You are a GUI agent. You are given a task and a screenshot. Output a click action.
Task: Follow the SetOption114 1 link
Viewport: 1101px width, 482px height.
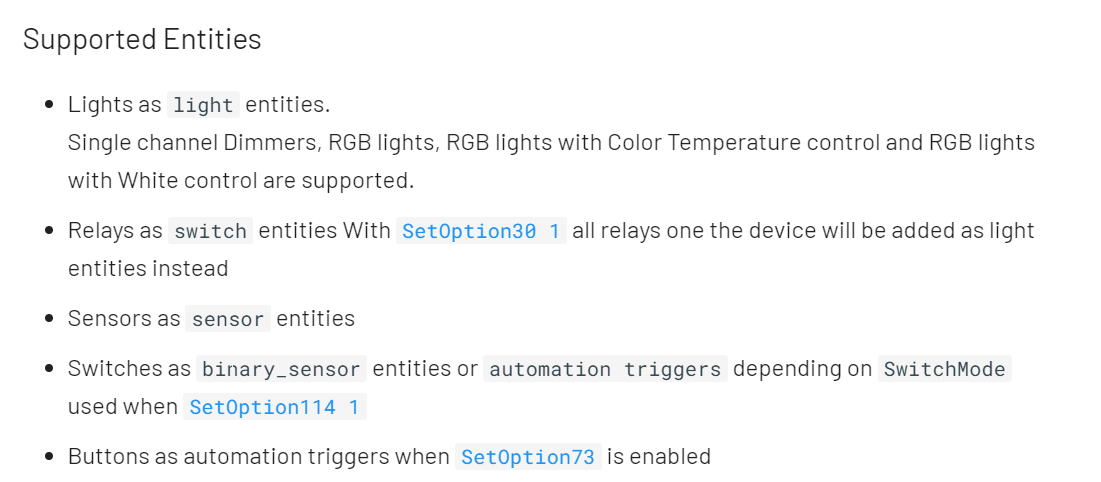coord(275,408)
